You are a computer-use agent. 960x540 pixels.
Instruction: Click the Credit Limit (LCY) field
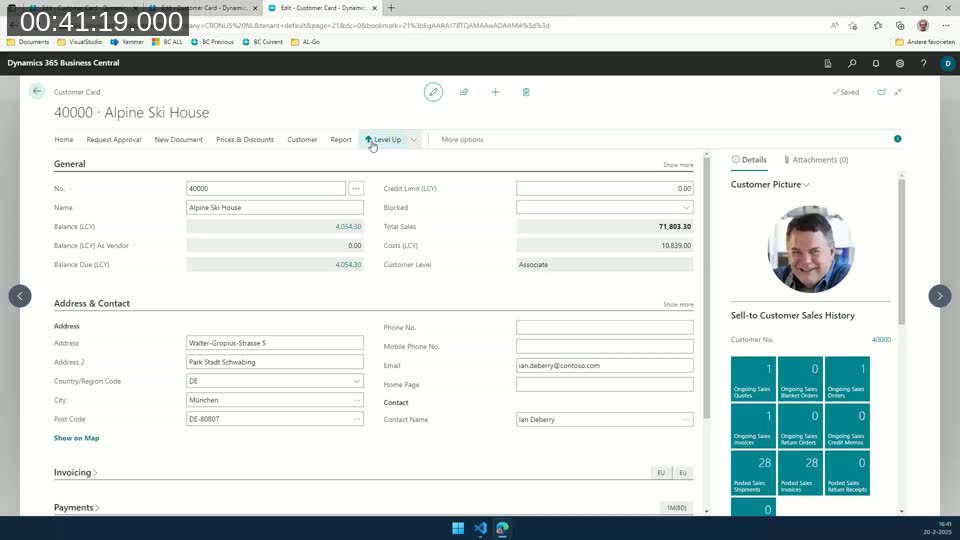605,189
